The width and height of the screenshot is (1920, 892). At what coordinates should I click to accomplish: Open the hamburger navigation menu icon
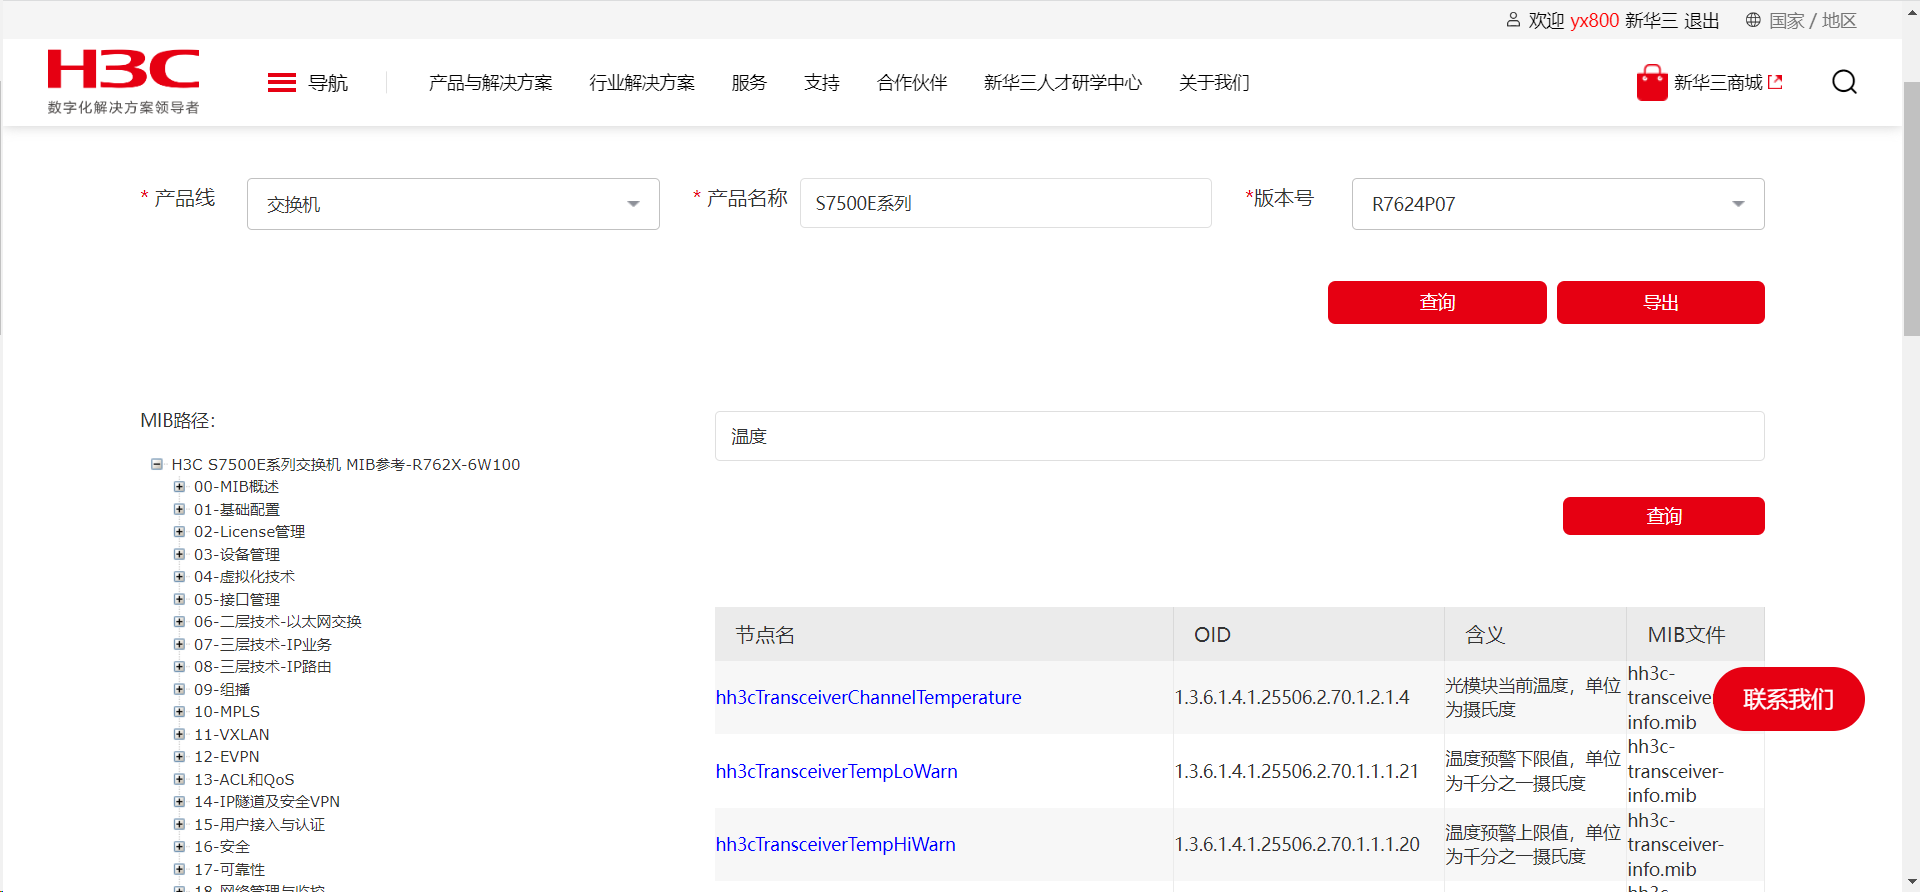[x=282, y=83]
